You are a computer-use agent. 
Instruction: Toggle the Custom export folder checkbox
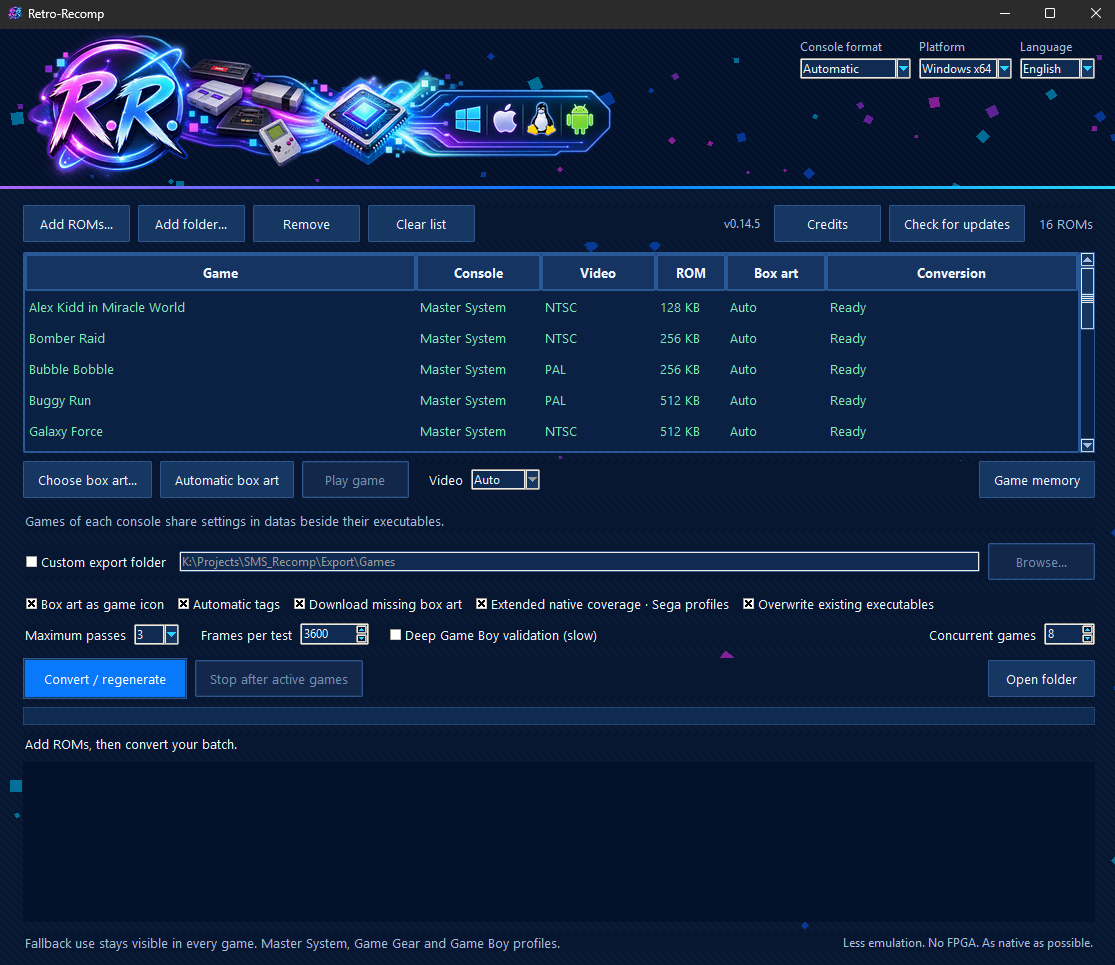(x=31, y=562)
